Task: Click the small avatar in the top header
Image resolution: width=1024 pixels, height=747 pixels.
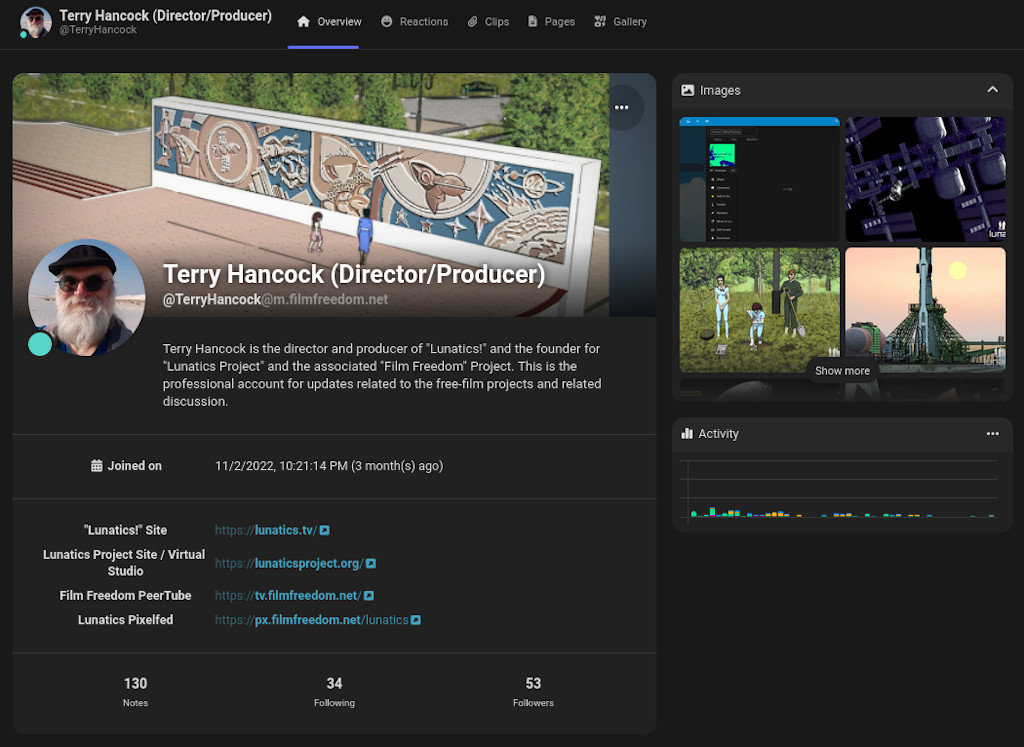Action: 36,23
